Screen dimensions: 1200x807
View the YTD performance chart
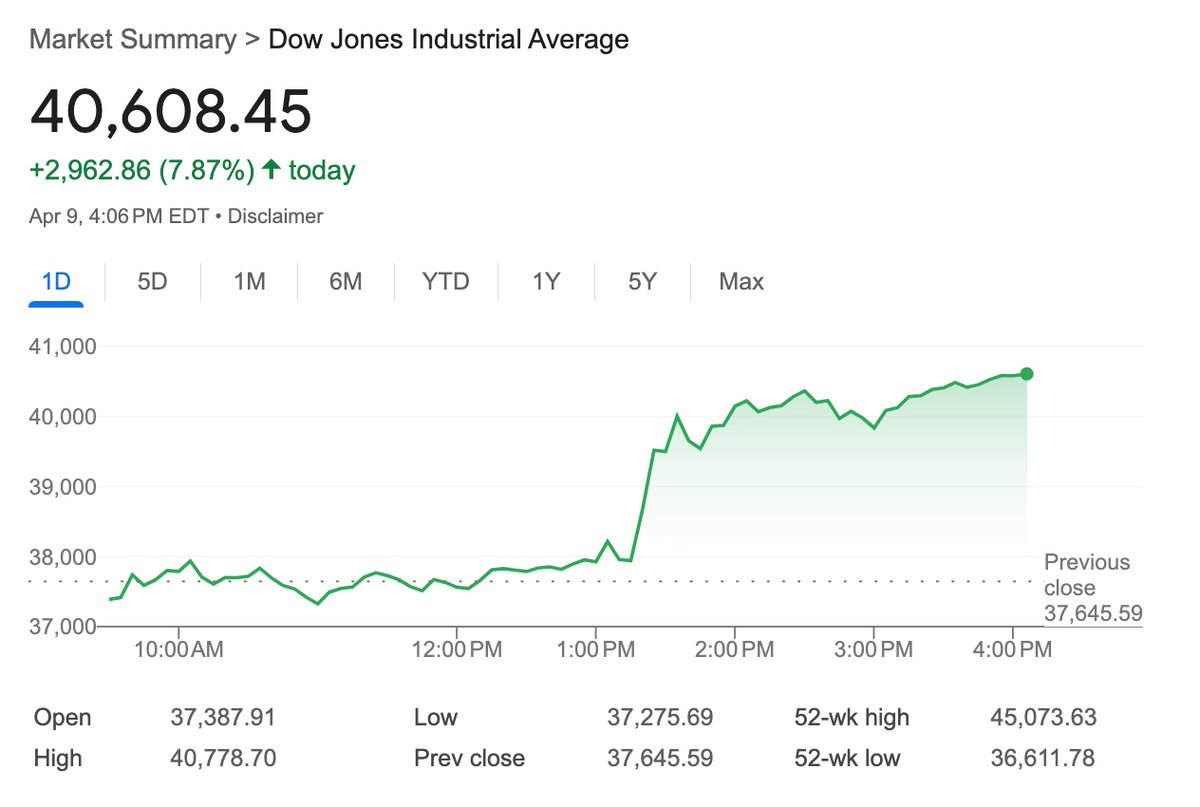point(445,281)
